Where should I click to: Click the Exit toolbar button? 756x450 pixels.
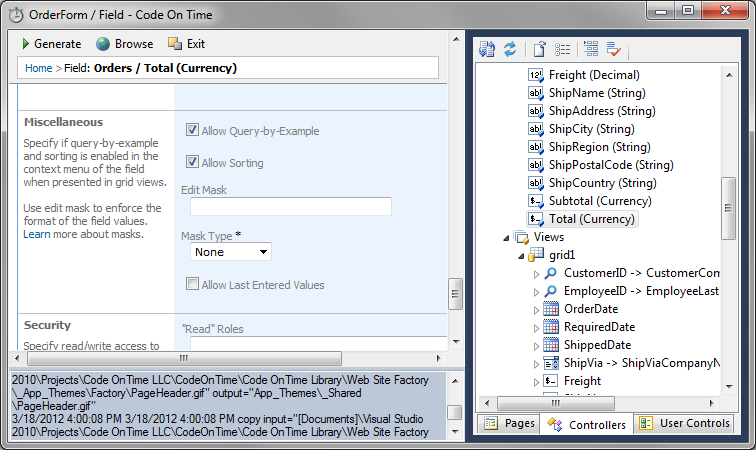point(186,44)
